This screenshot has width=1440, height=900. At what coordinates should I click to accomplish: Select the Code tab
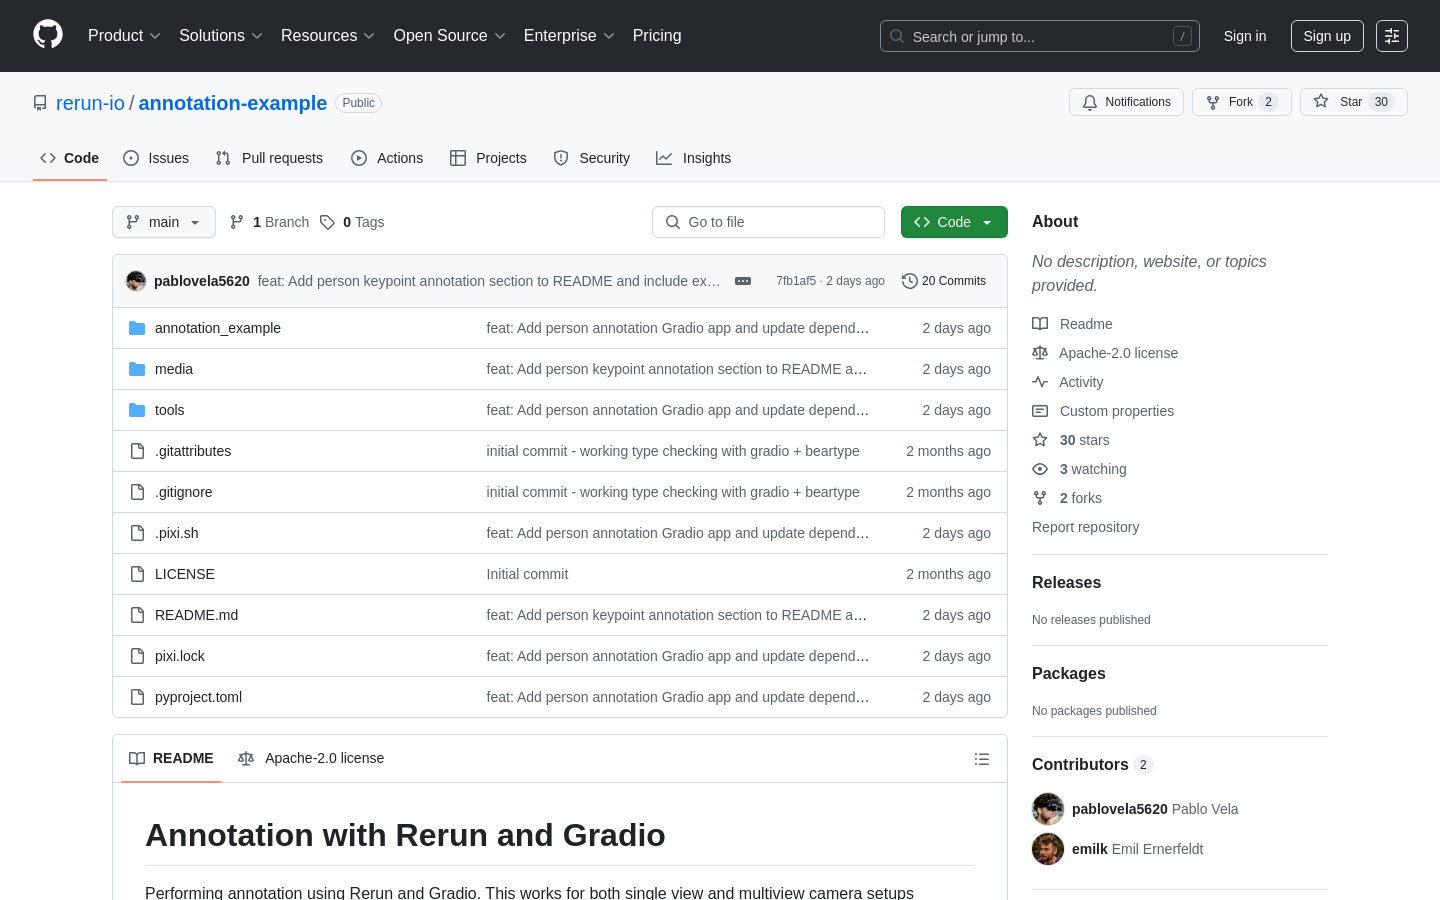70,158
